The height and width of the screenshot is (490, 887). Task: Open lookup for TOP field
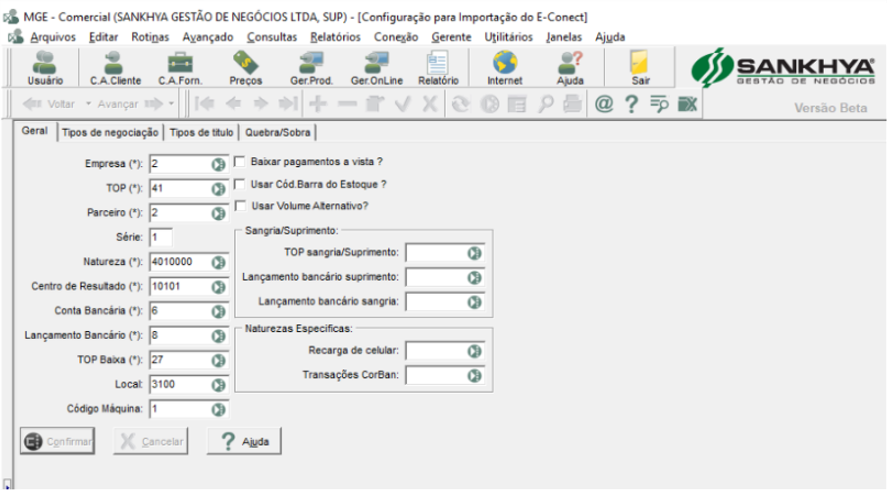click(218, 189)
